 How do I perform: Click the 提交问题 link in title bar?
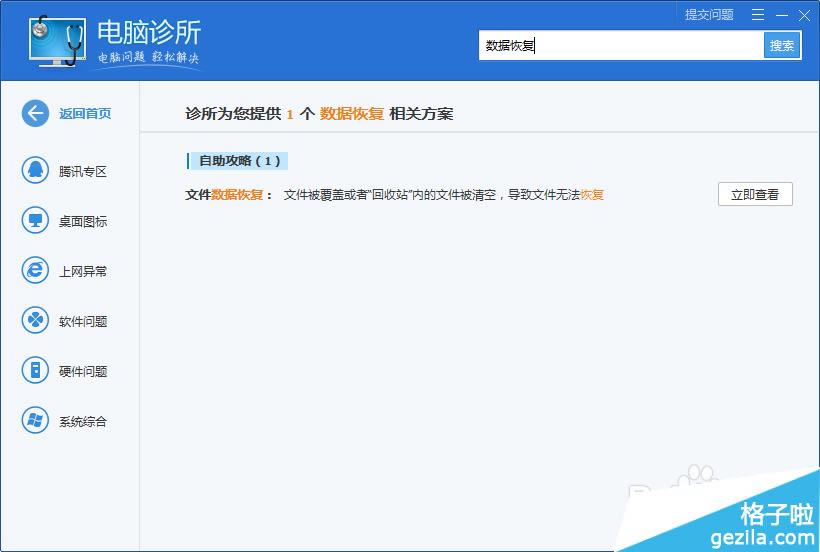(709, 15)
